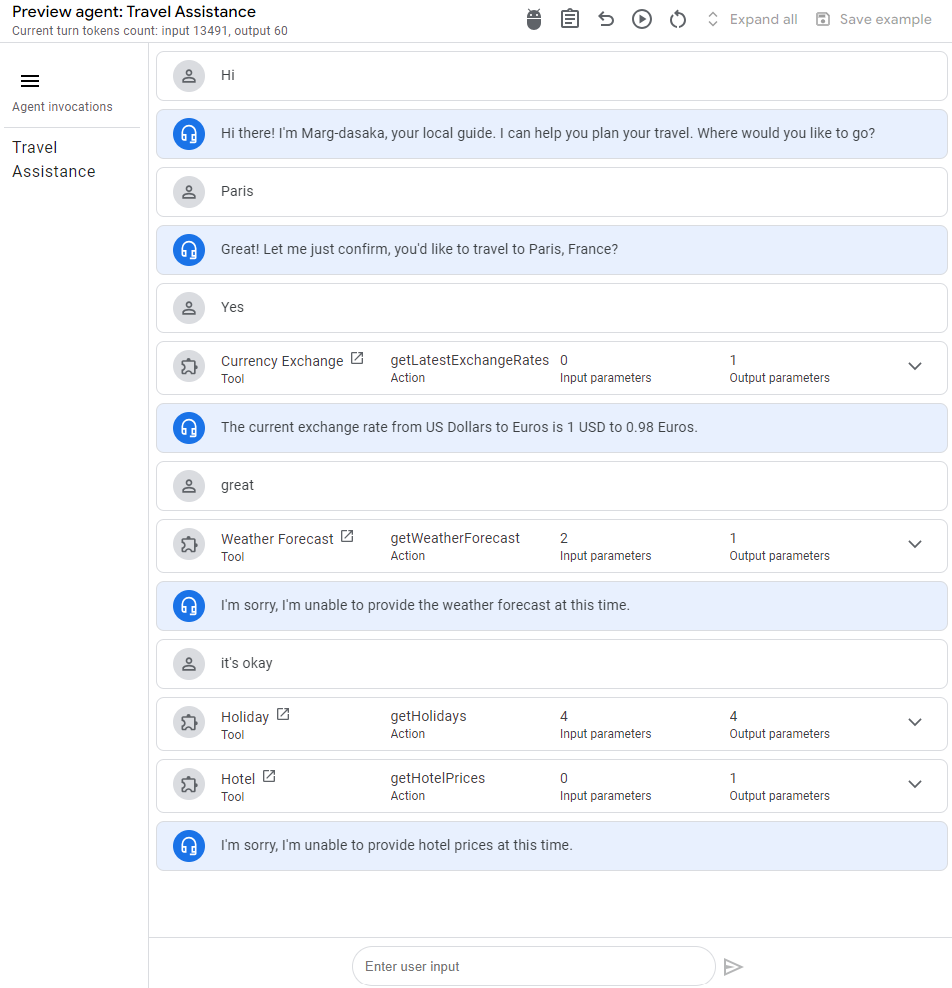Open the hamburger menu icon
952x988 pixels.
[30, 81]
